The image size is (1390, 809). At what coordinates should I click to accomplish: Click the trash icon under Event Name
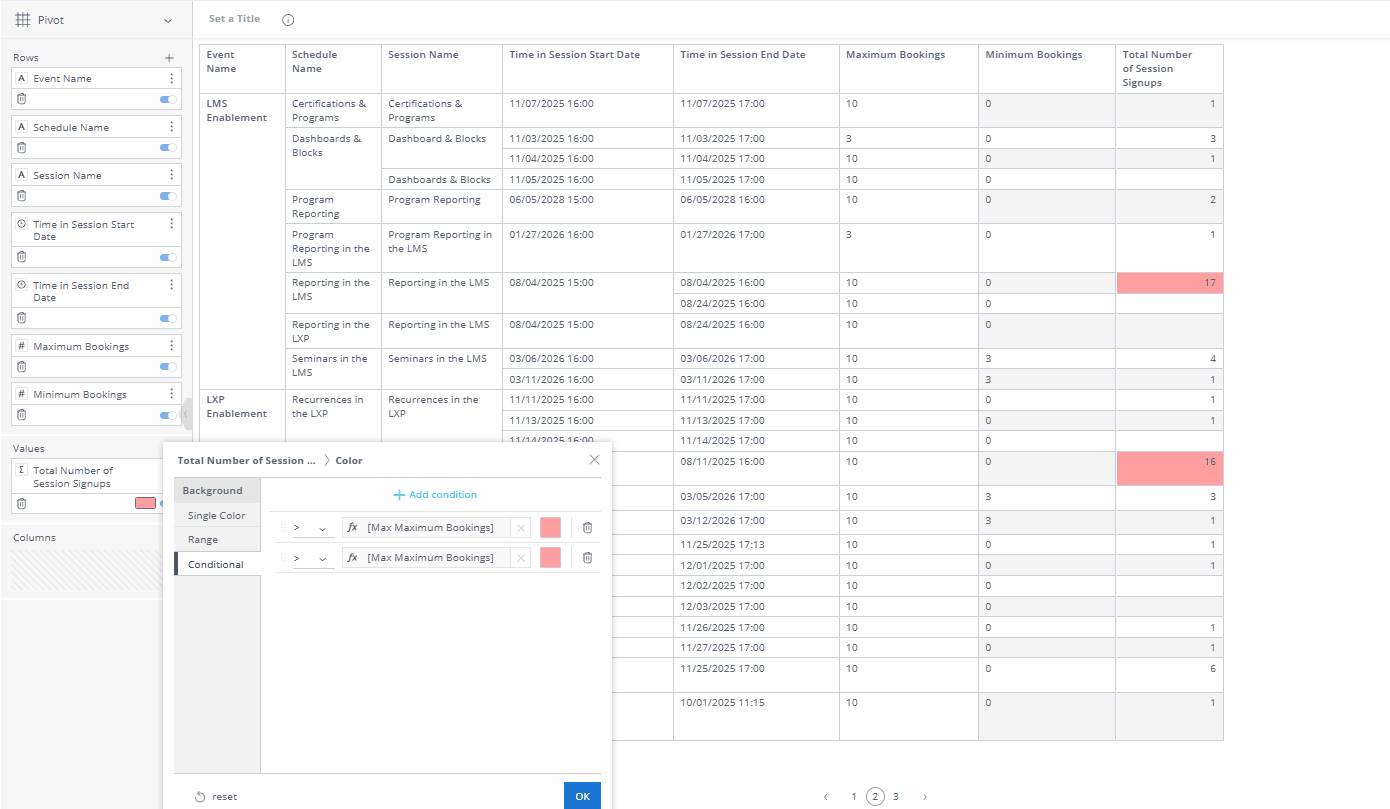[x=22, y=98]
